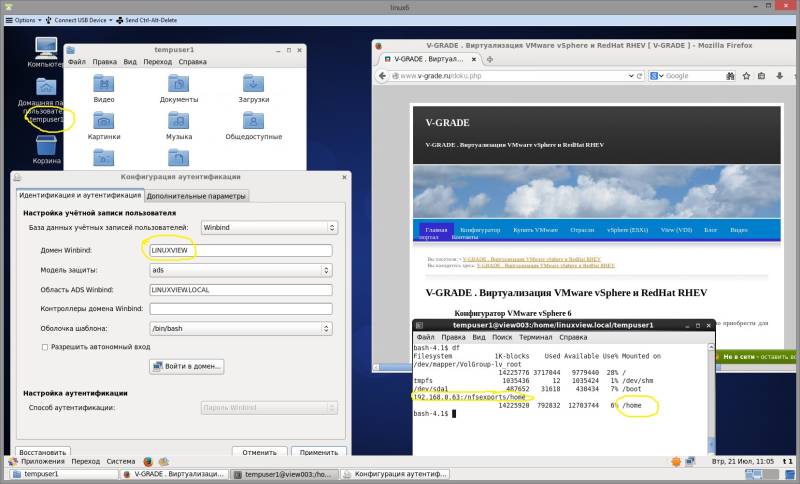Switch to tempuser1@view003 terminal taskbar item

tap(284, 474)
